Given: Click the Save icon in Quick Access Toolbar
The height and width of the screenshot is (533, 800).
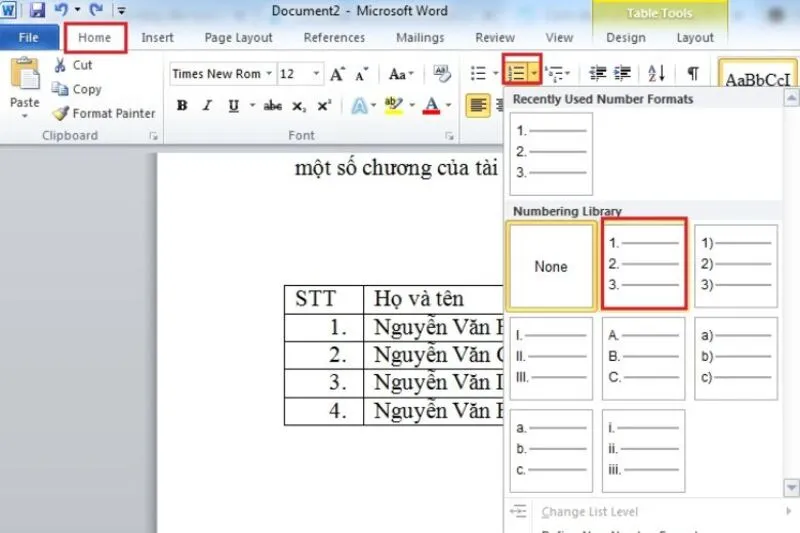Looking at the screenshot, I should tap(37, 11).
